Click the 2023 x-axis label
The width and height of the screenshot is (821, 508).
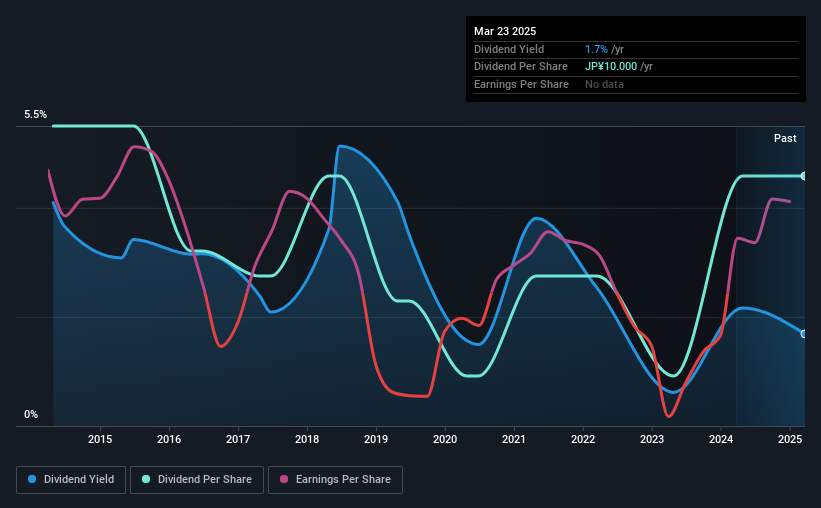652,439
